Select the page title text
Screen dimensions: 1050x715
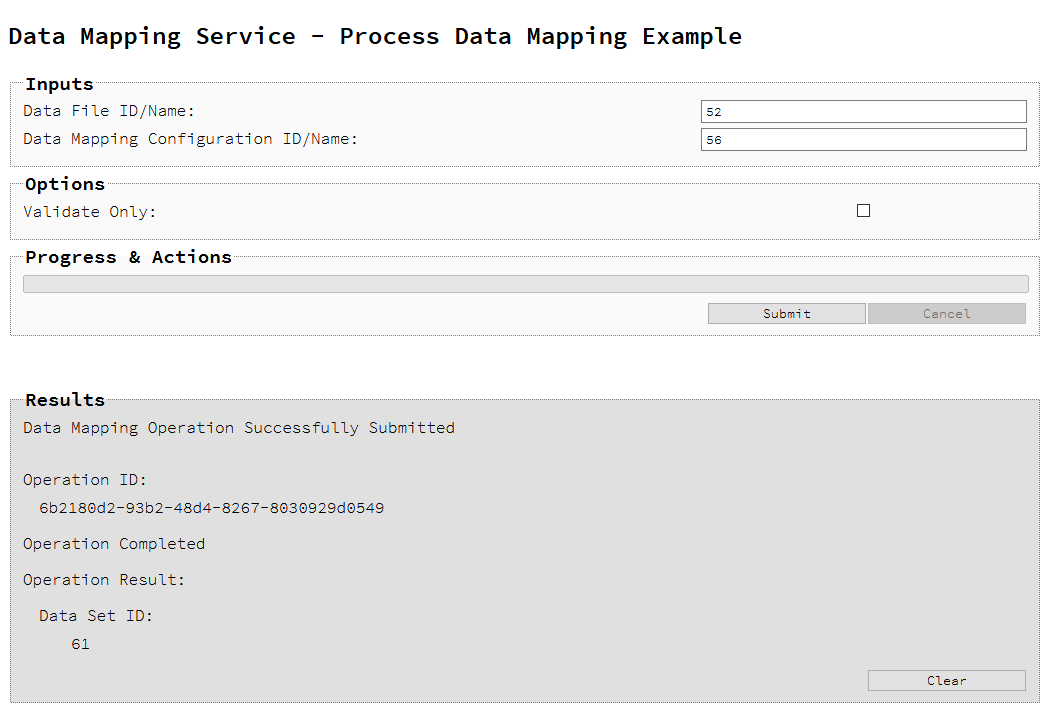coord(375,36)
